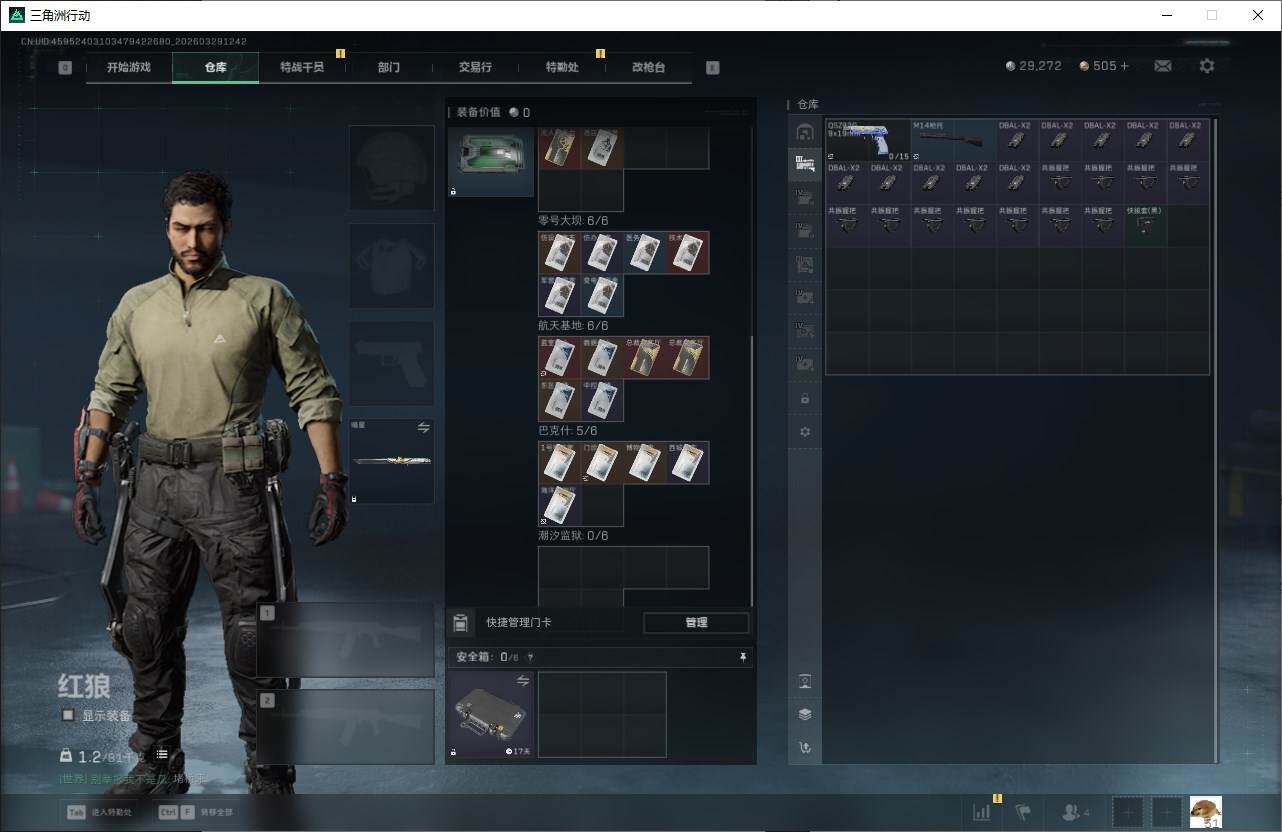Go to the 交易行 tab

coord(475,67)
